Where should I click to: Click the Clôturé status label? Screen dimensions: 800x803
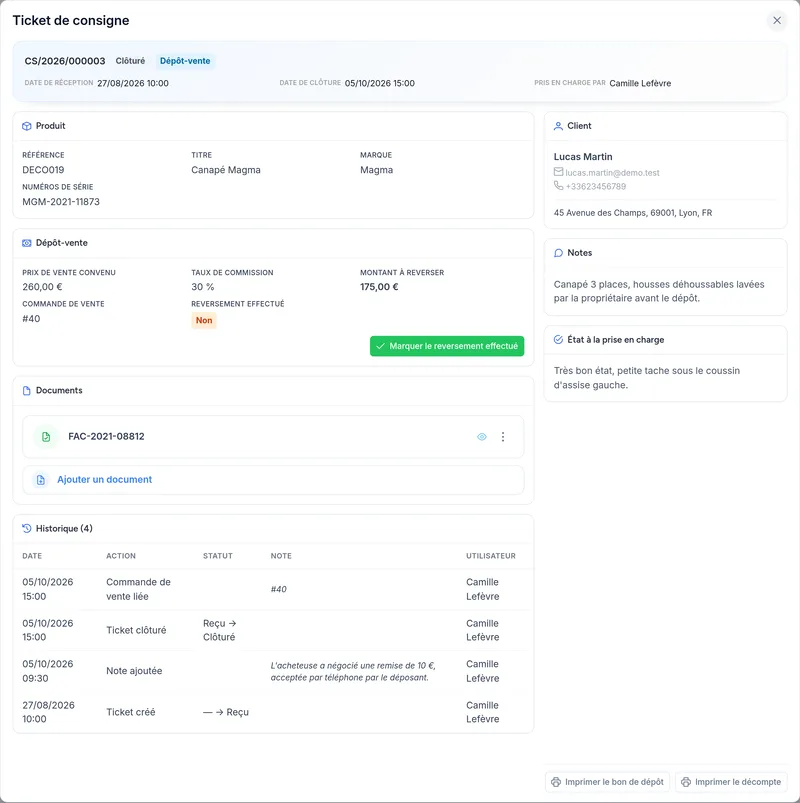pos(130,61)
